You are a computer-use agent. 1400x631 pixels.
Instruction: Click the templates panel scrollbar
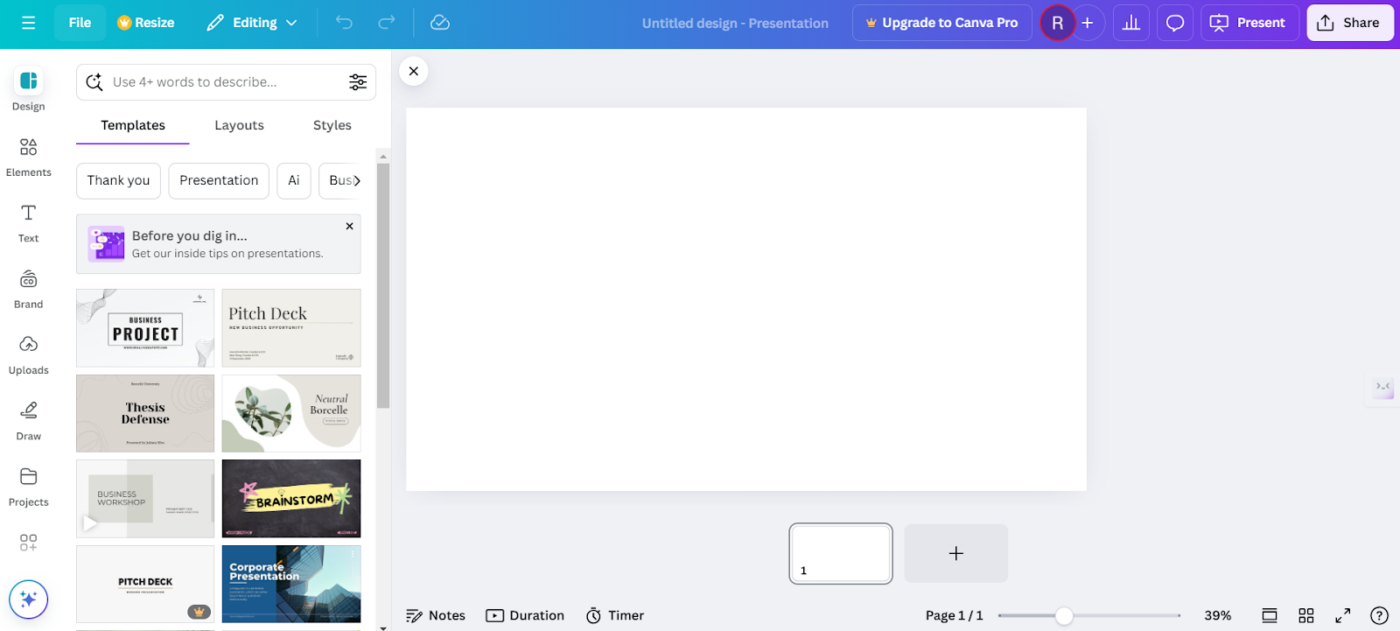tap(383, 285)
